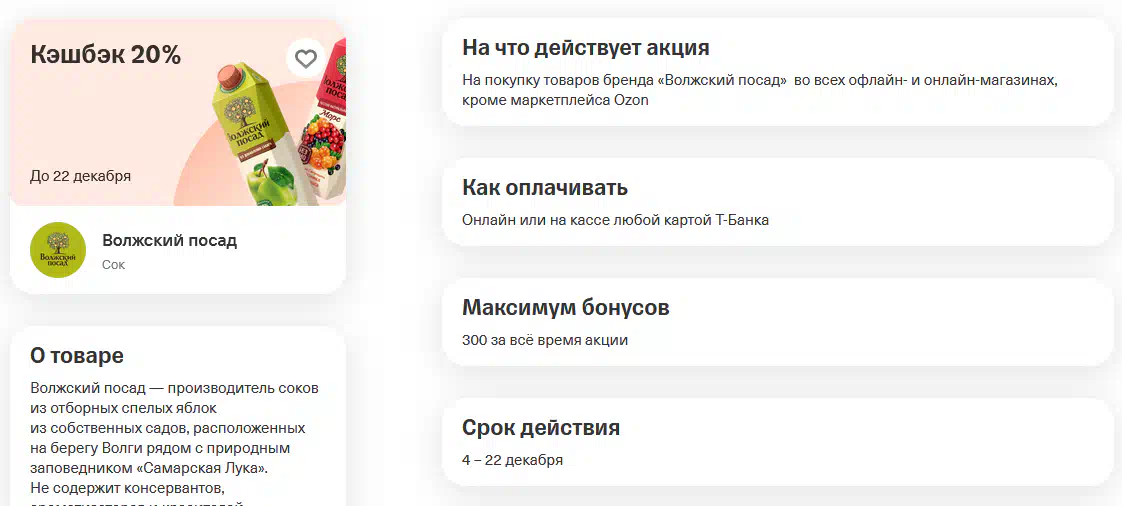This screenshot has width=1122, height=506.
Task: Click the 4 – 22 декабря period text
Action: [512, 460]
